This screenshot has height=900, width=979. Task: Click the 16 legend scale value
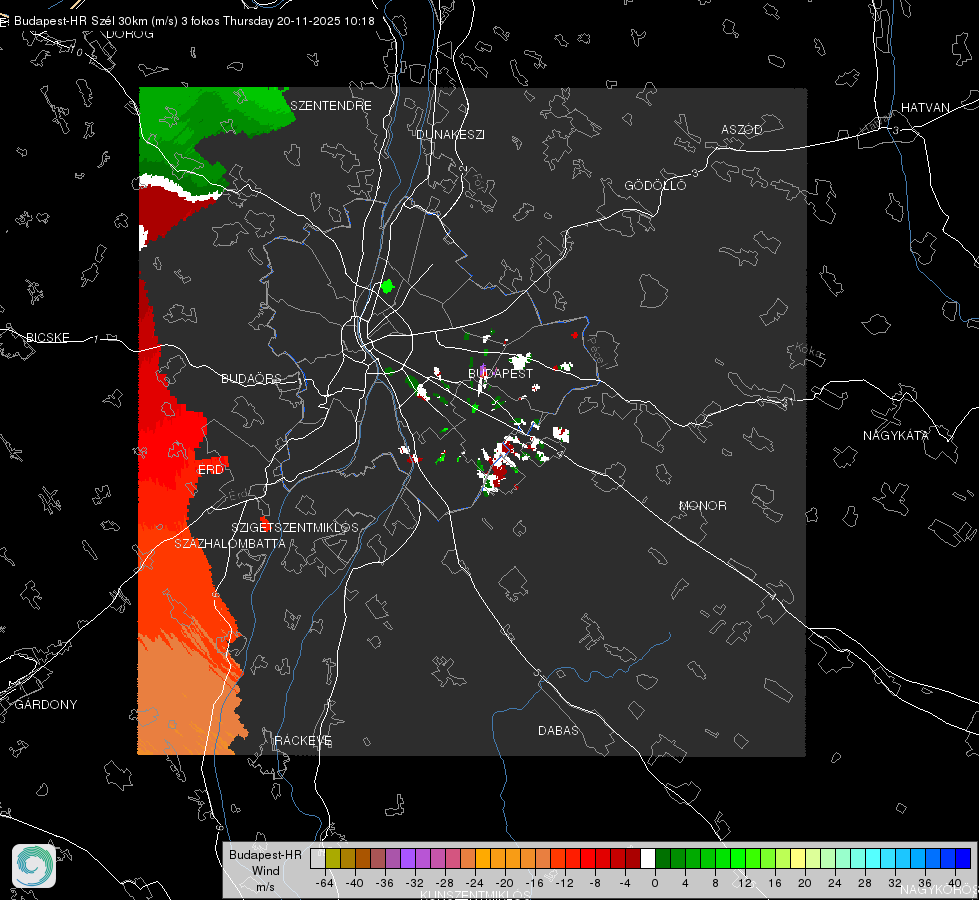click(x=775, y=883)
